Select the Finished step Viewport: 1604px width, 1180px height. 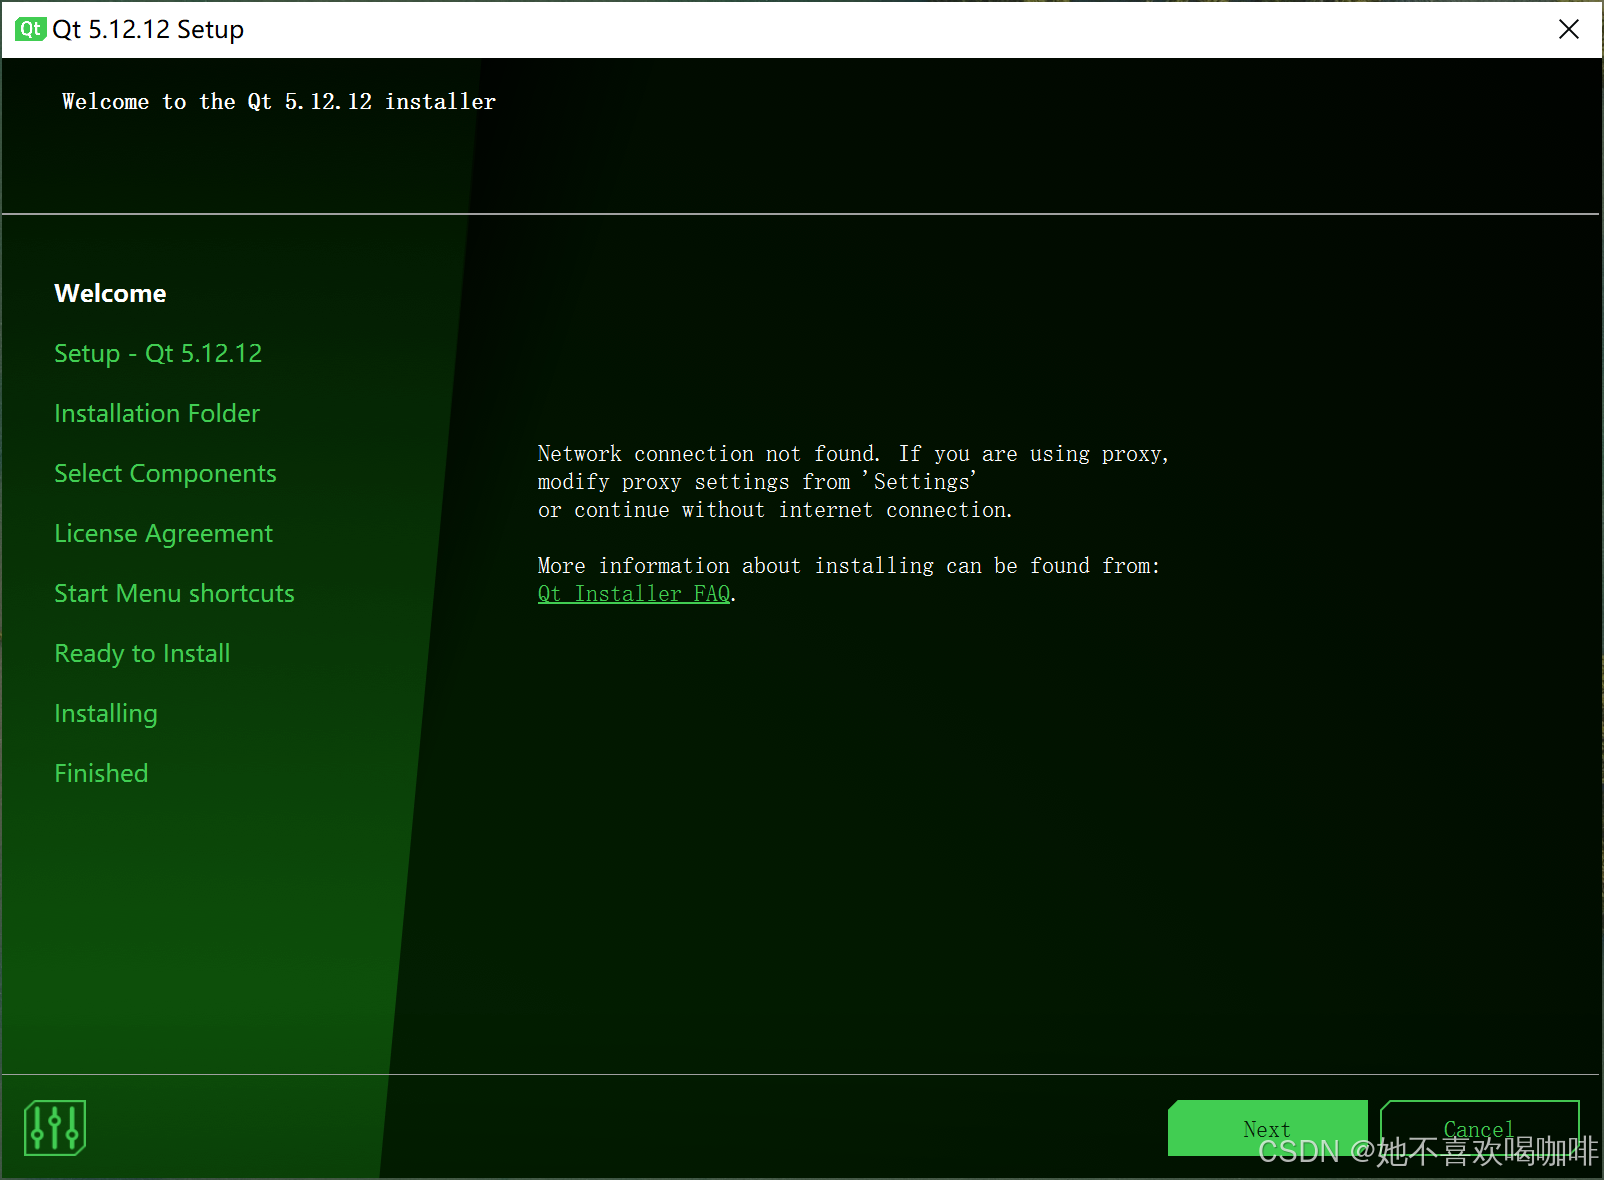(101, 773)
